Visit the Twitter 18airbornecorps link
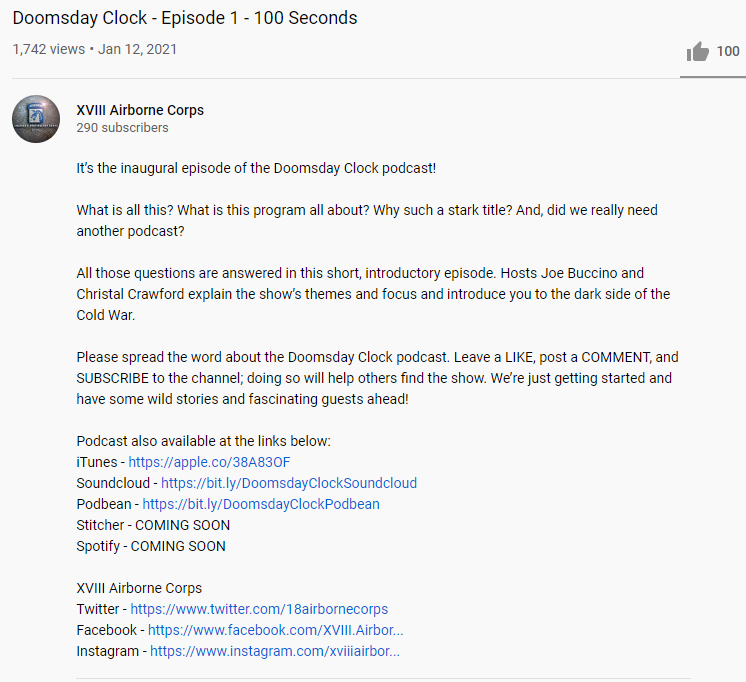Screen dimensions: 746x682 click(x=259, y=609)
